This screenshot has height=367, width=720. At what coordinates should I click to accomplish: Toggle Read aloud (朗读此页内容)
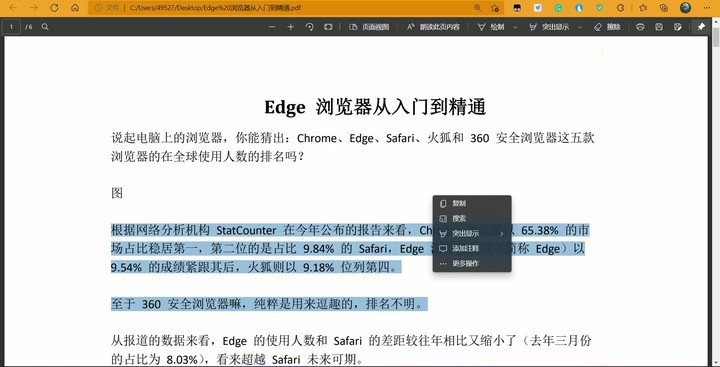pyautogui.click(x=433, y=27)
